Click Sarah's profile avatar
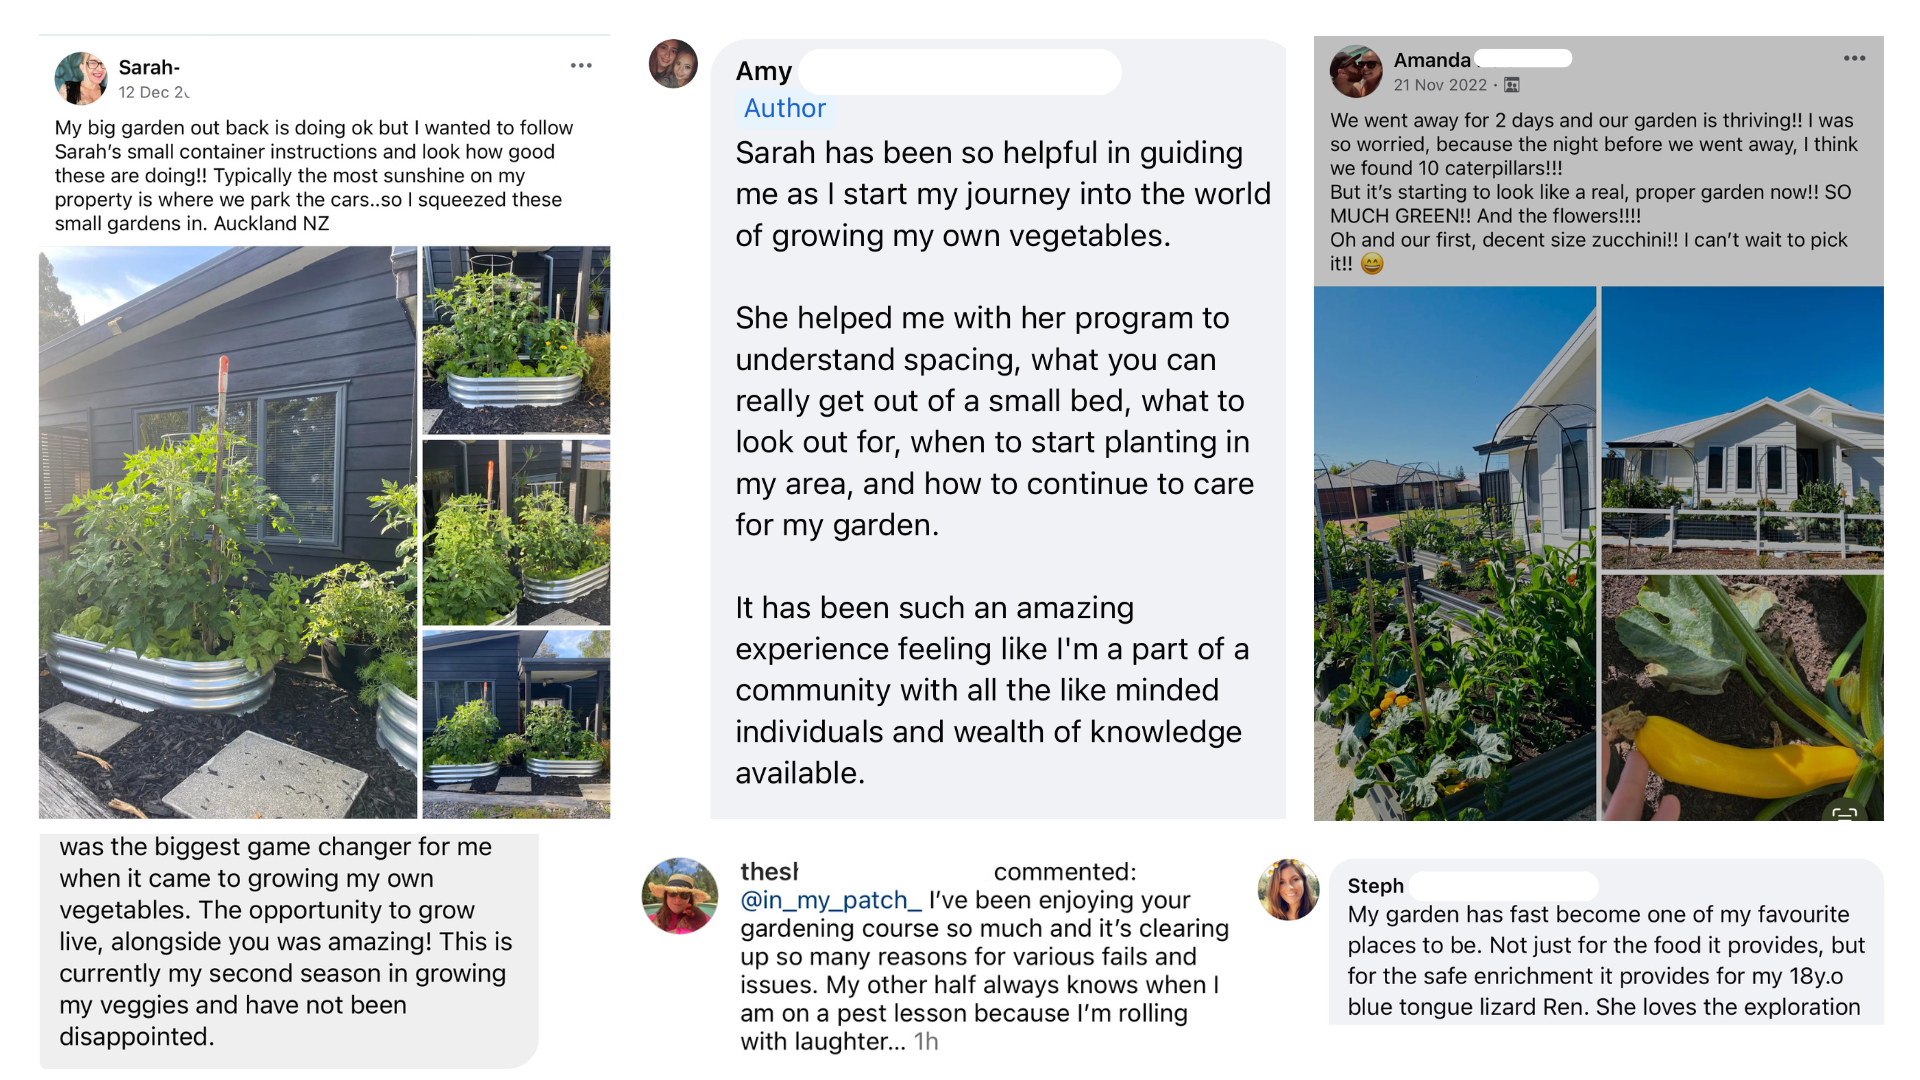The width and height of the screenshot is (1920, 1080). [x=80, y=79]
